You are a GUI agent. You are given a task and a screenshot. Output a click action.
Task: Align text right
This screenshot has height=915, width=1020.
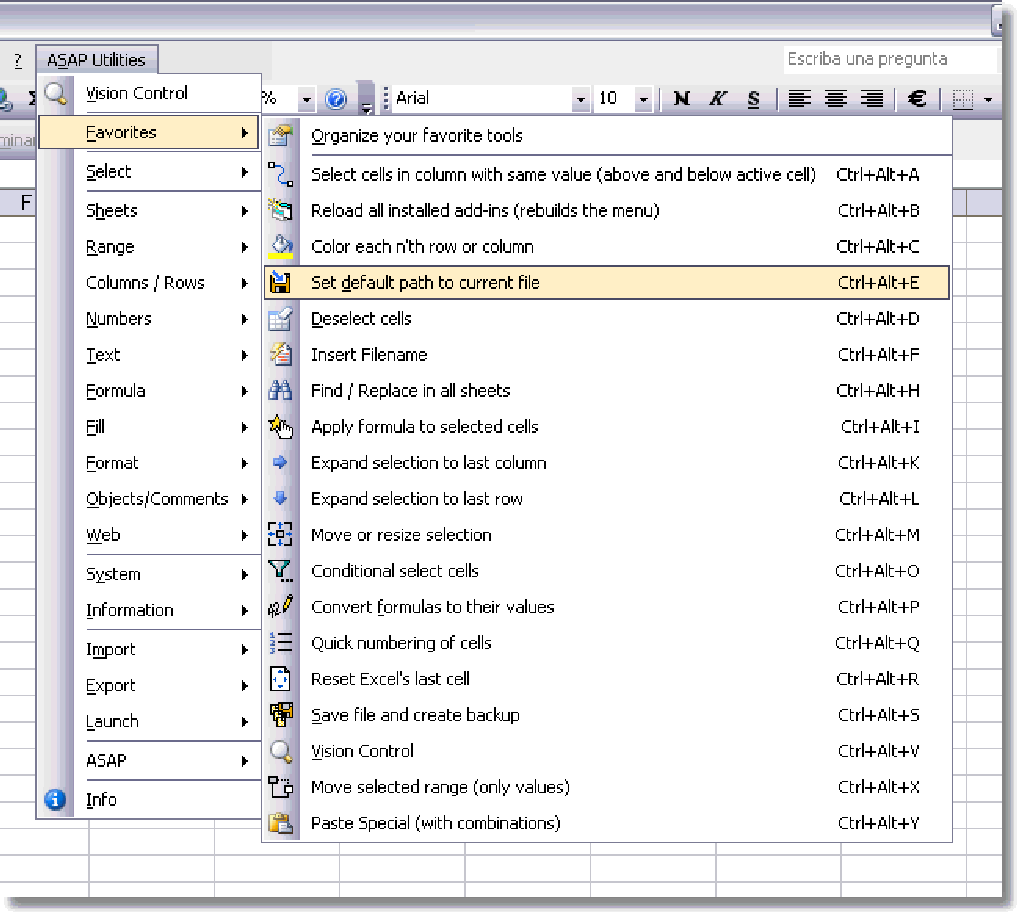pyautogui.click(x=872, y=99)
